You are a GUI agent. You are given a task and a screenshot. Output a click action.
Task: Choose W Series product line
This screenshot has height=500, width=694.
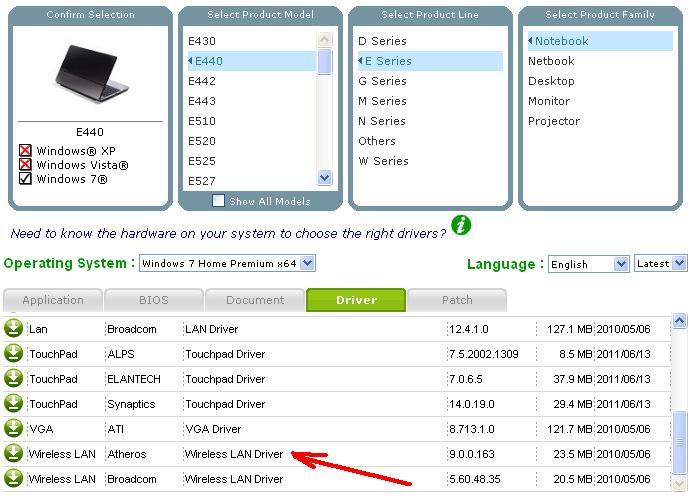click(383, 161)
